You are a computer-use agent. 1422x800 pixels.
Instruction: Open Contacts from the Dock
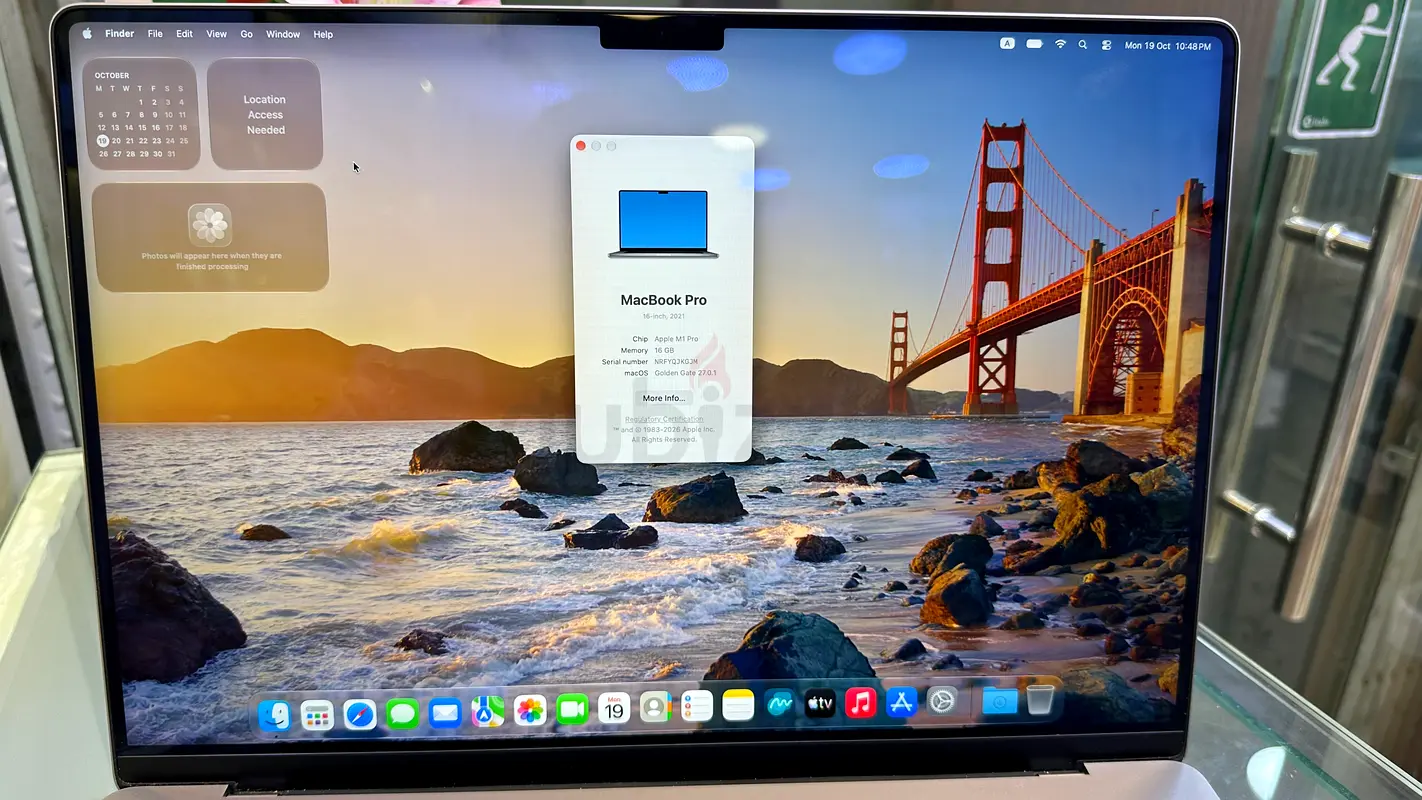tap(656, 708)
